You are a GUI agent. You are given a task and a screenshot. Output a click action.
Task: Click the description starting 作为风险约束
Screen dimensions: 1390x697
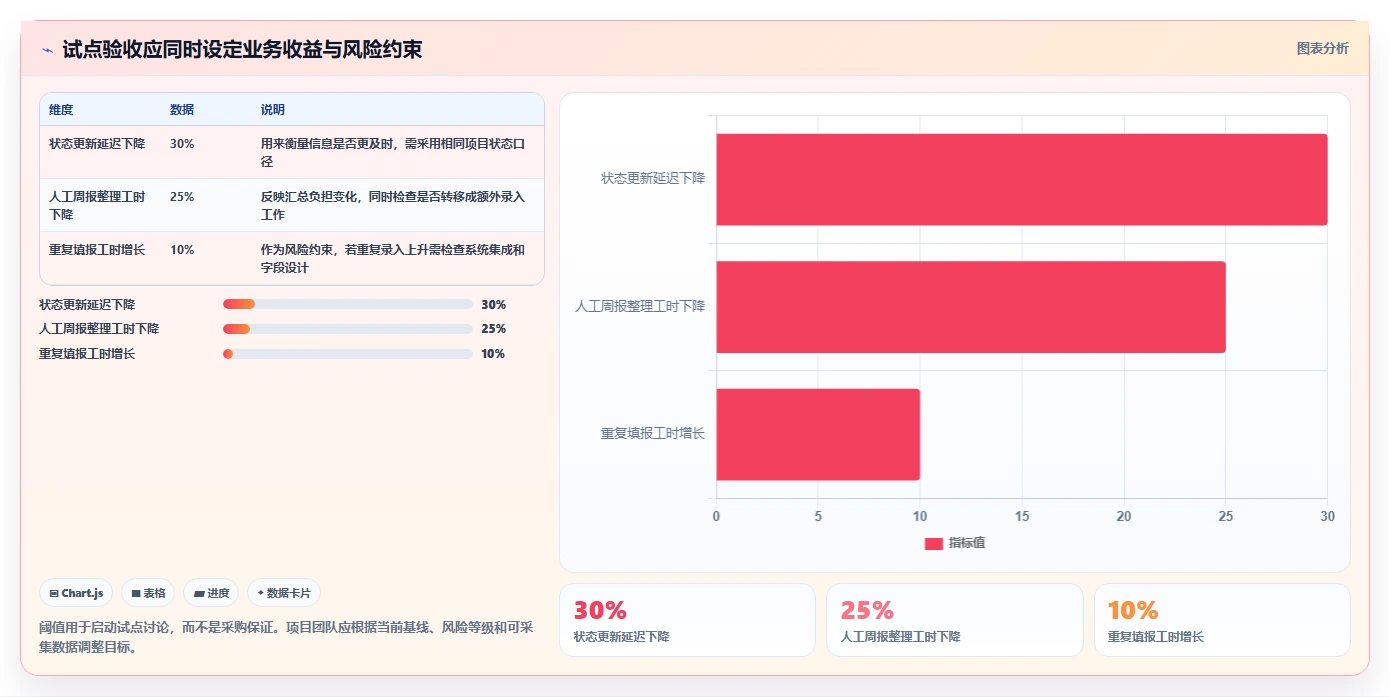click(393, 258)
